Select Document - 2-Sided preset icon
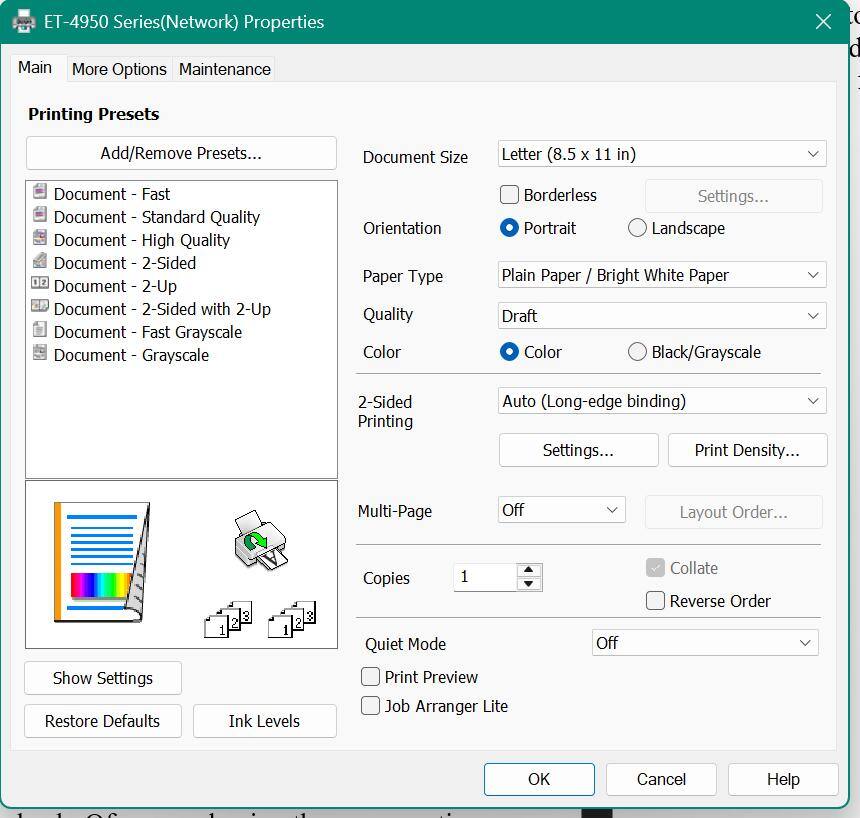The image size is (860, 818). click(x=40, y=261)
